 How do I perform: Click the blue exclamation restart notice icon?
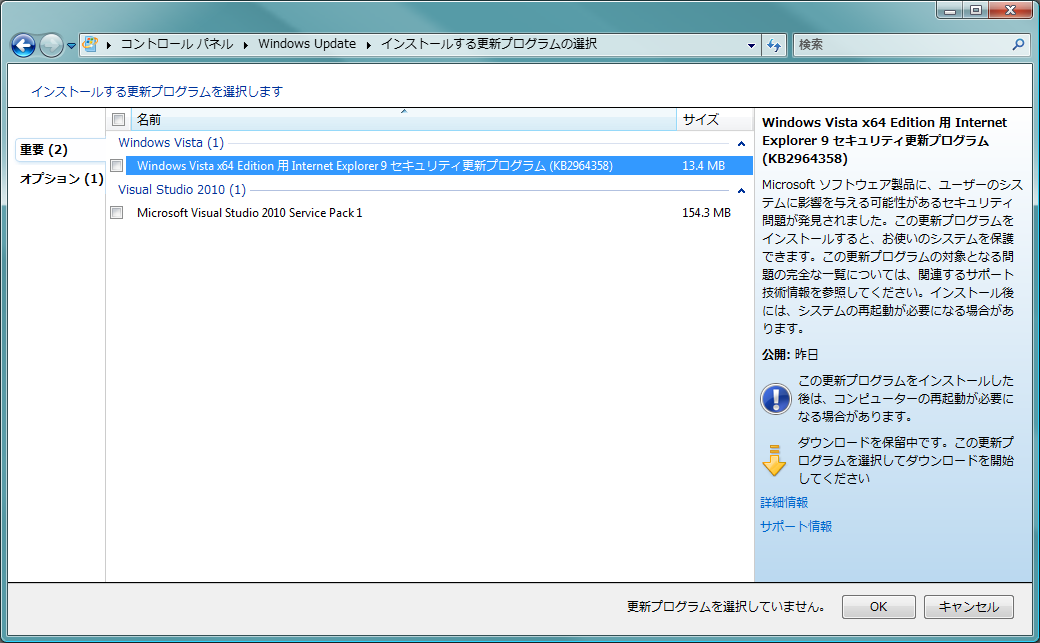pos(775,399)
